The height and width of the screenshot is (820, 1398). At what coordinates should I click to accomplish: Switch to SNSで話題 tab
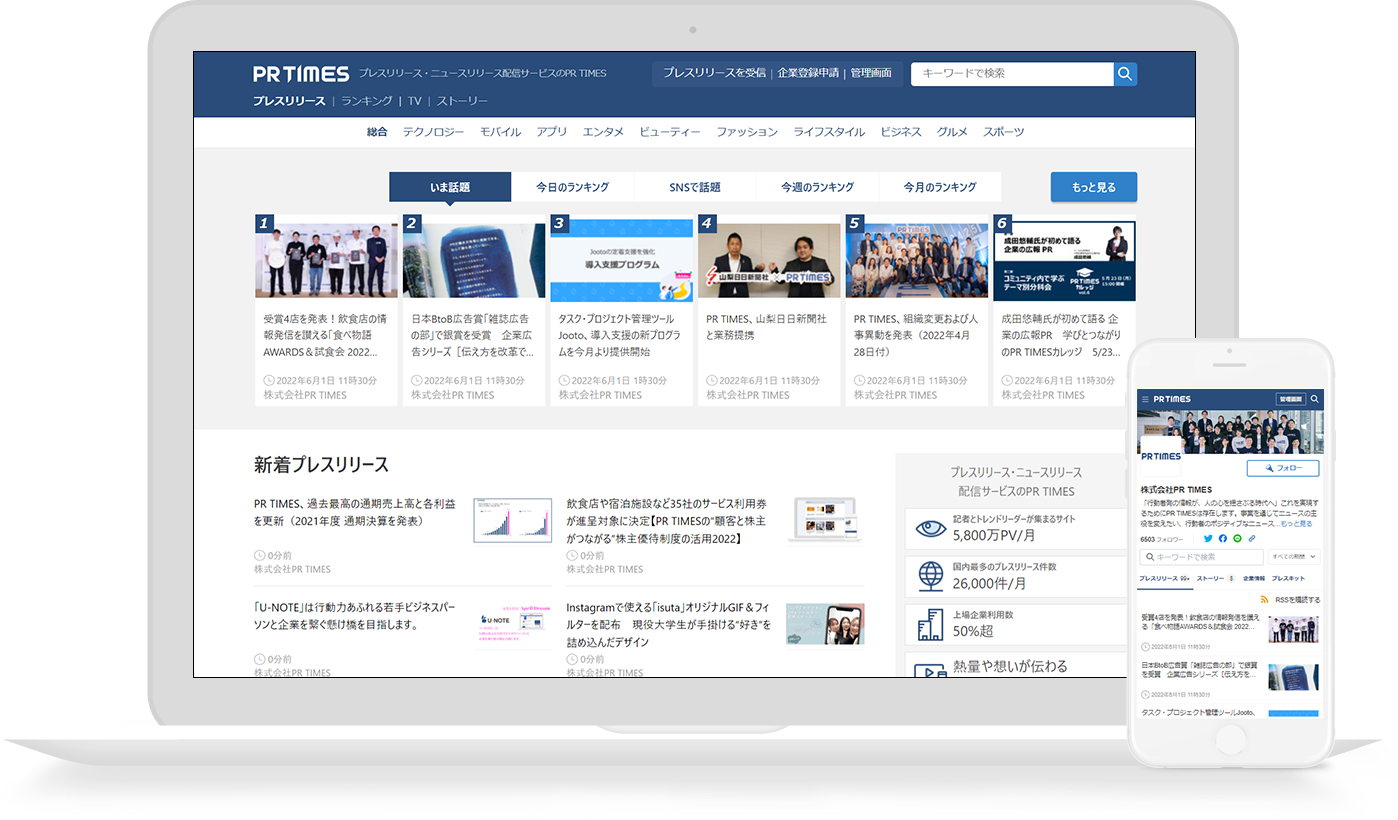(695, 187)
